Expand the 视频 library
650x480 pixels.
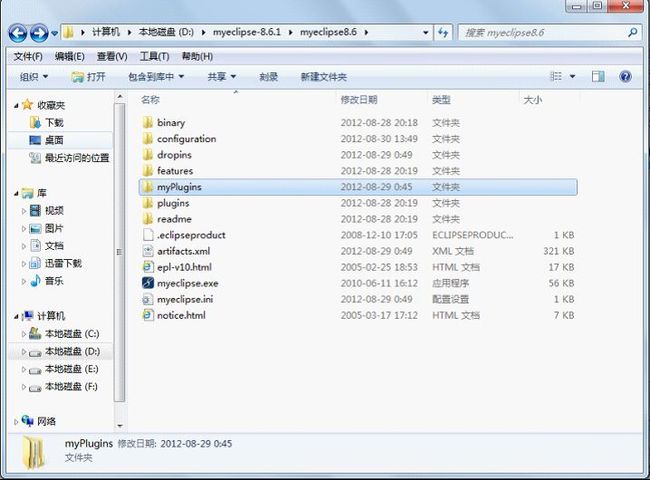coord(24,211)
